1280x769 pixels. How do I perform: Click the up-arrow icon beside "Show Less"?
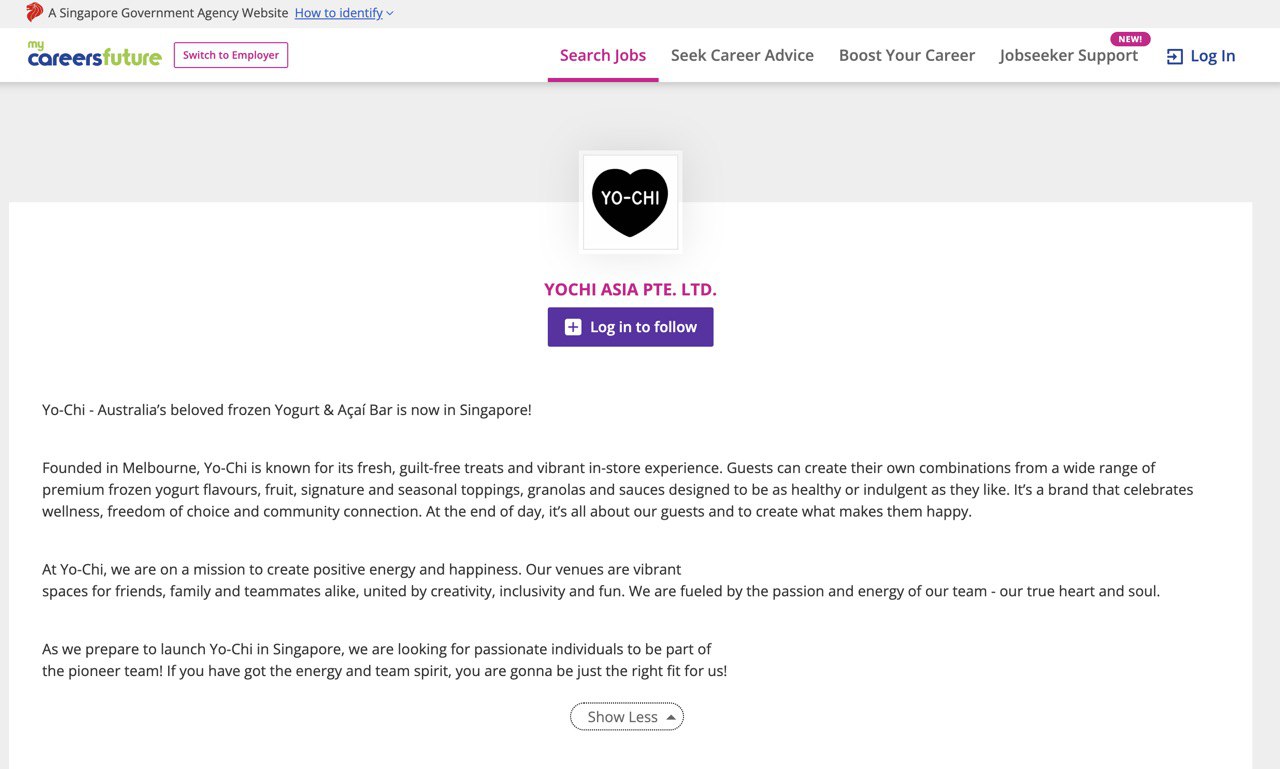click(x=671, y=717)
